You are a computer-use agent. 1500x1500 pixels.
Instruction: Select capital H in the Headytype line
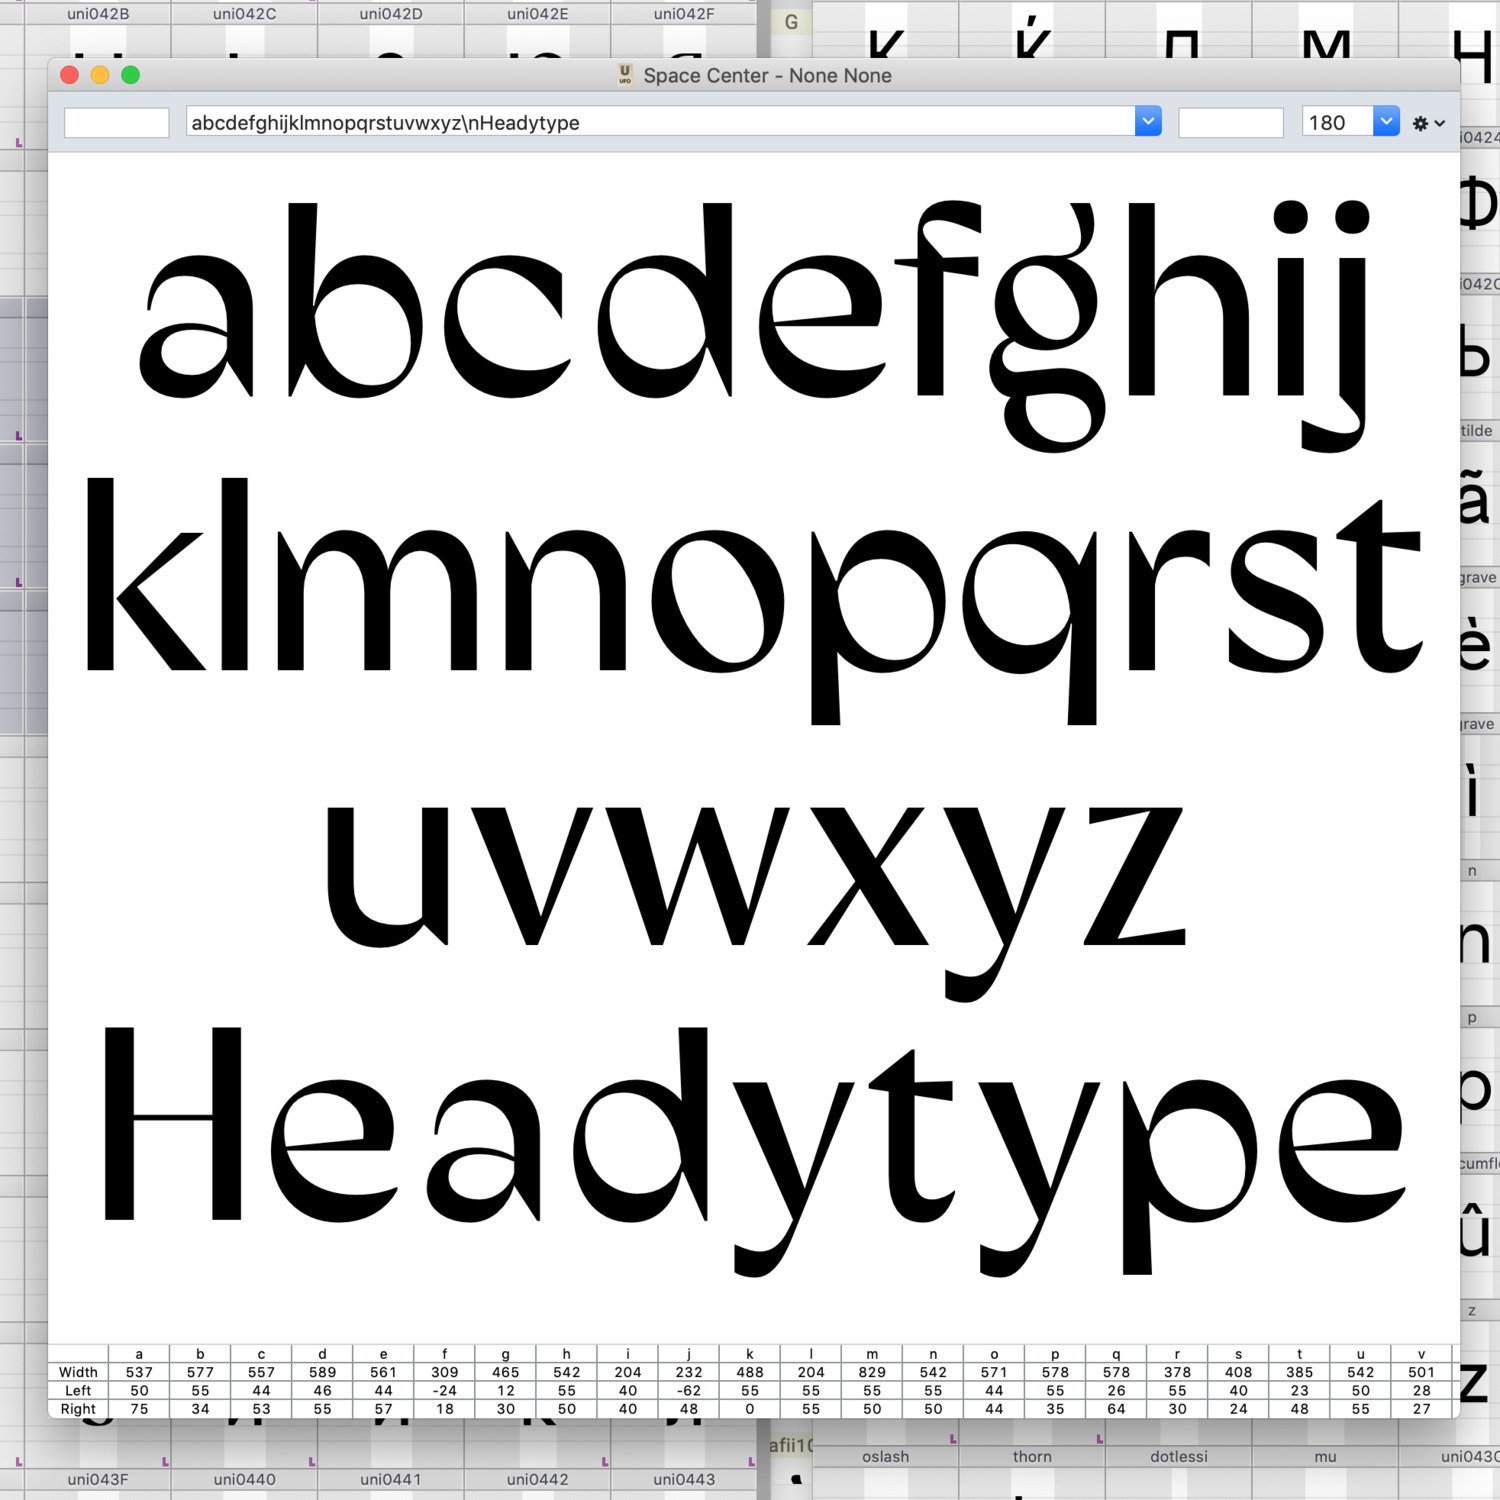point(172,1123)
